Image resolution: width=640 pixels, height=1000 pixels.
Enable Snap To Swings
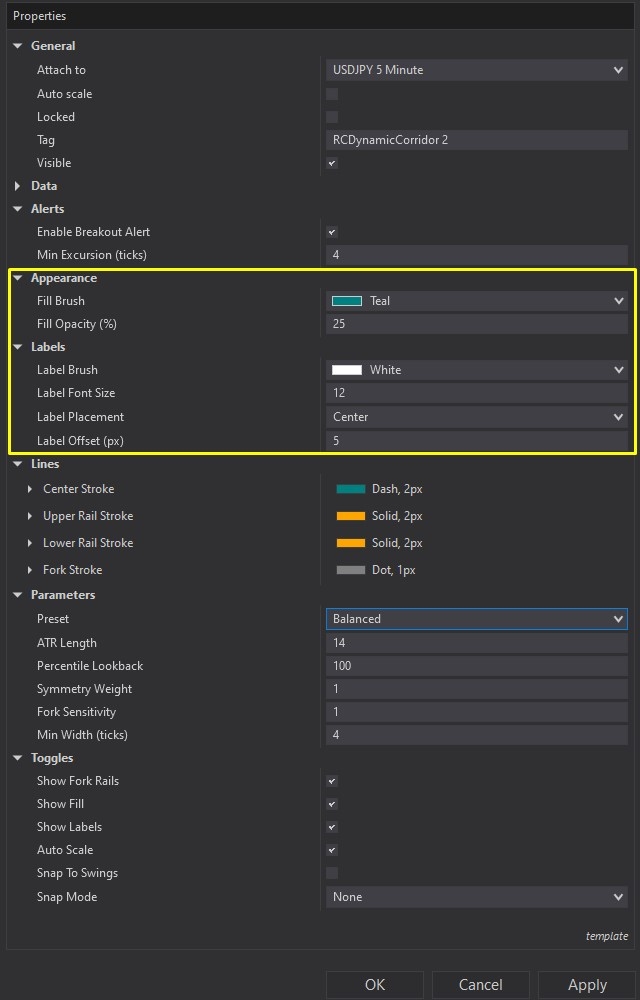pyautogui.click(x=331, y=873)
